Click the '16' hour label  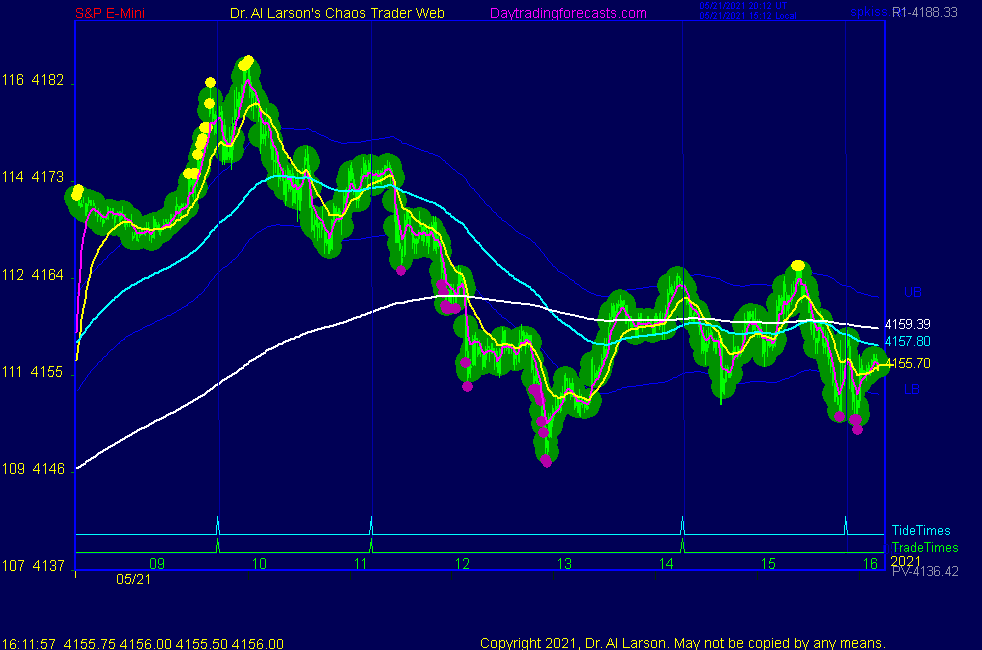coord(871,564)
